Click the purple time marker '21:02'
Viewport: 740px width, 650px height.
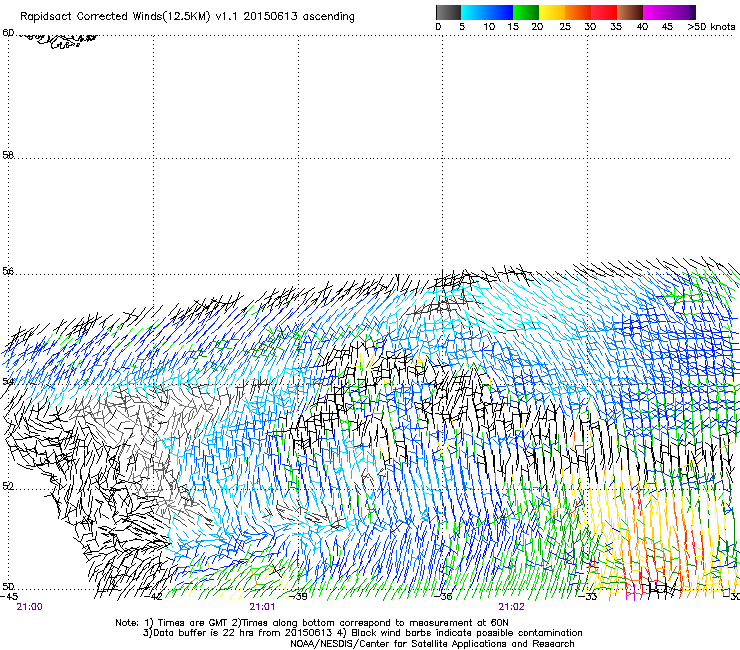coord(512,607)
